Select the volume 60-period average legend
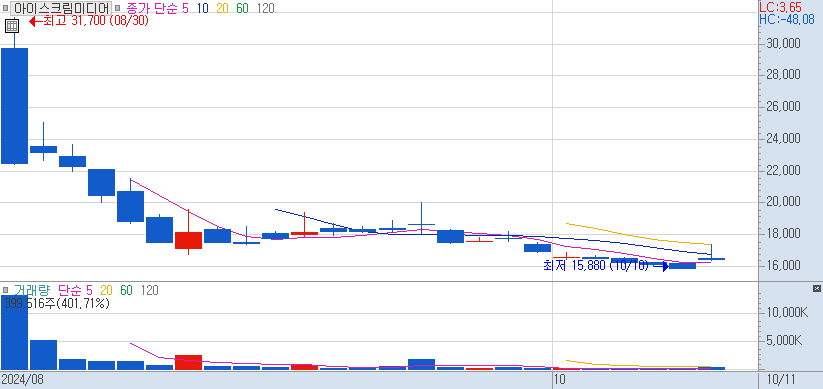The image size is (823, 389). [x=126, y=290]
